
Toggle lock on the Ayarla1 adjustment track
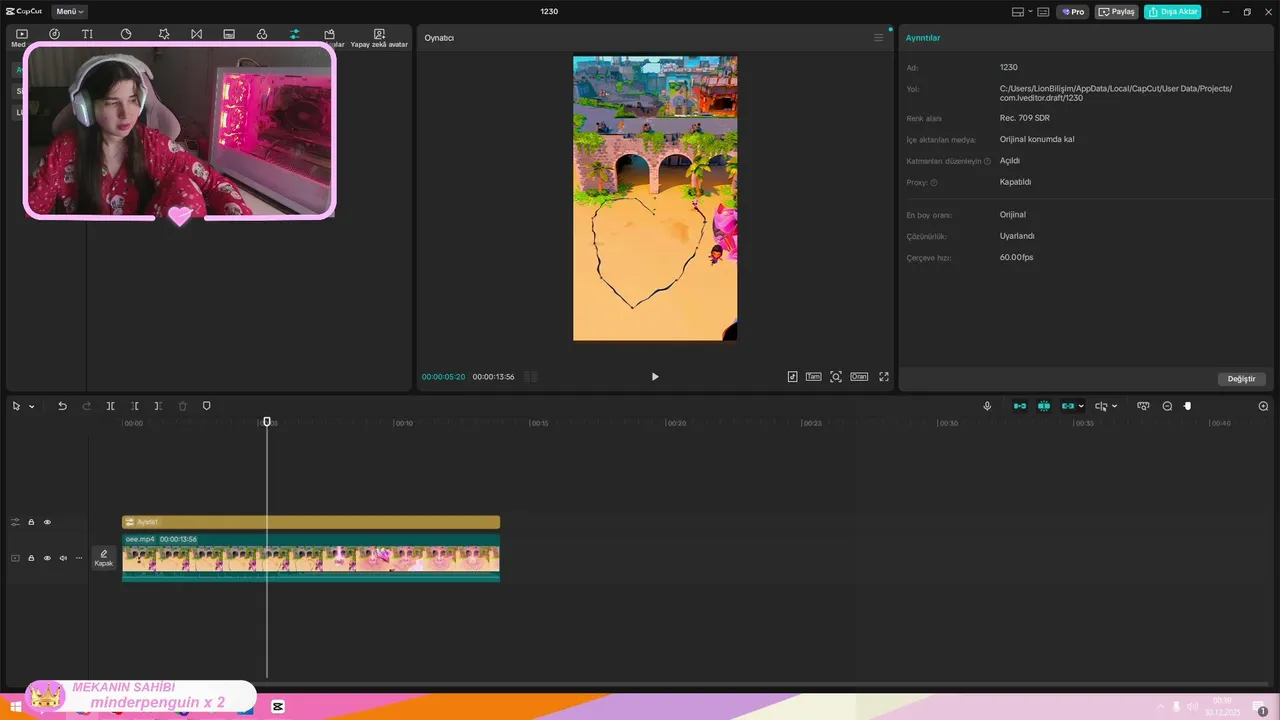[x=31, y=522]
